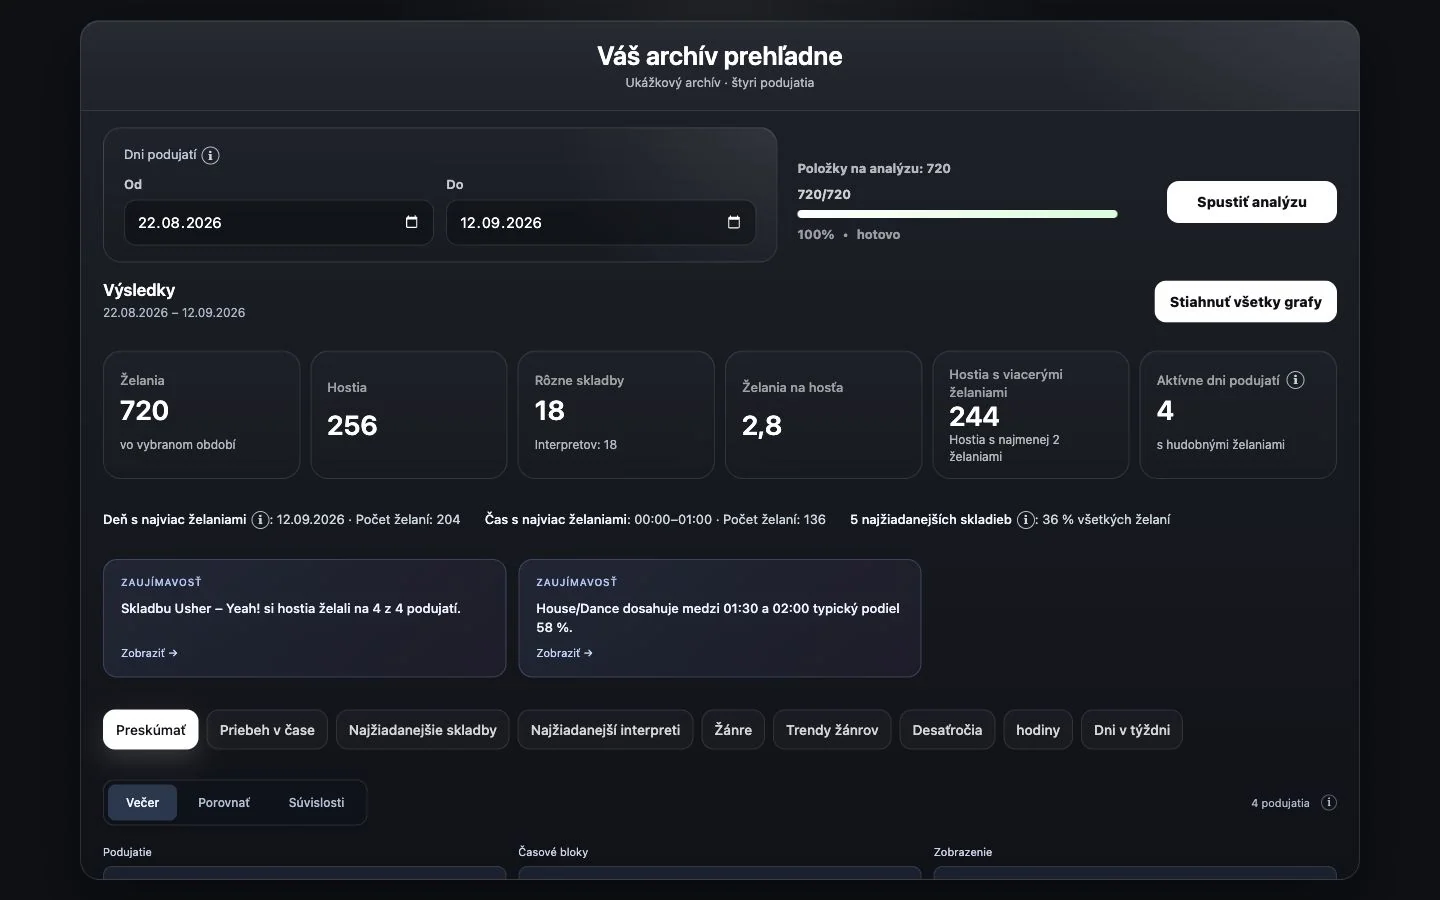
Task: Open calendar picker in Do date field
Action: pyautogui.click(x=734, y=222)
